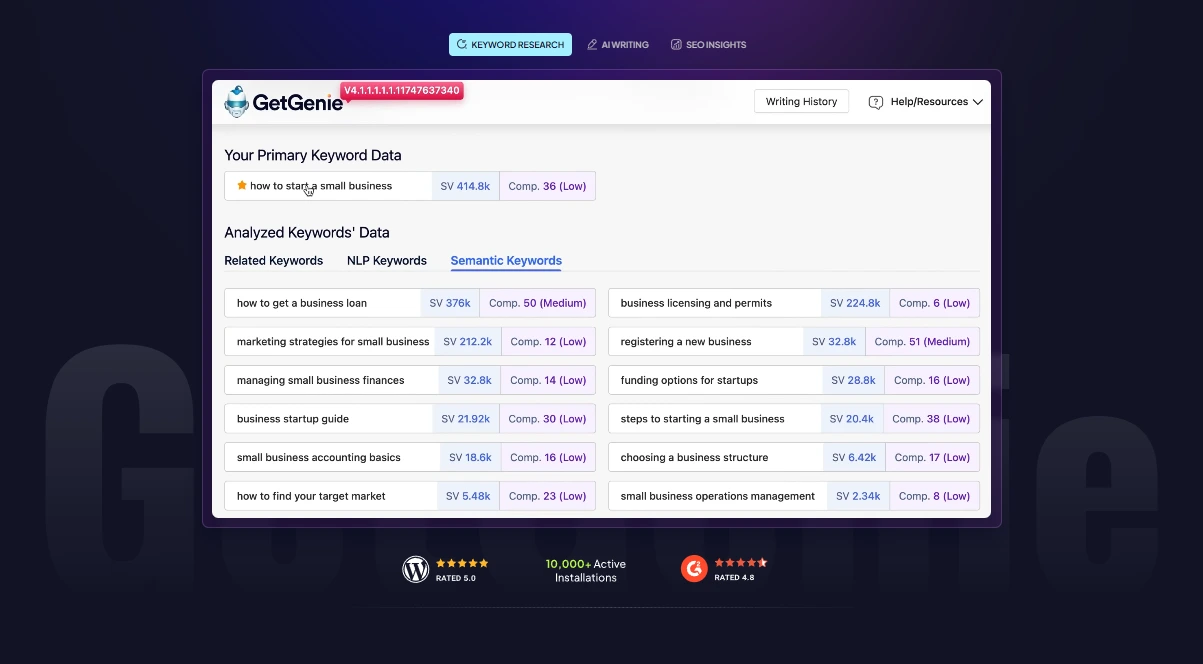Switch to Related Keywords tab
Image resolution: width=1203 pixels, height=664 pixels.
click(x=274, y=260)
